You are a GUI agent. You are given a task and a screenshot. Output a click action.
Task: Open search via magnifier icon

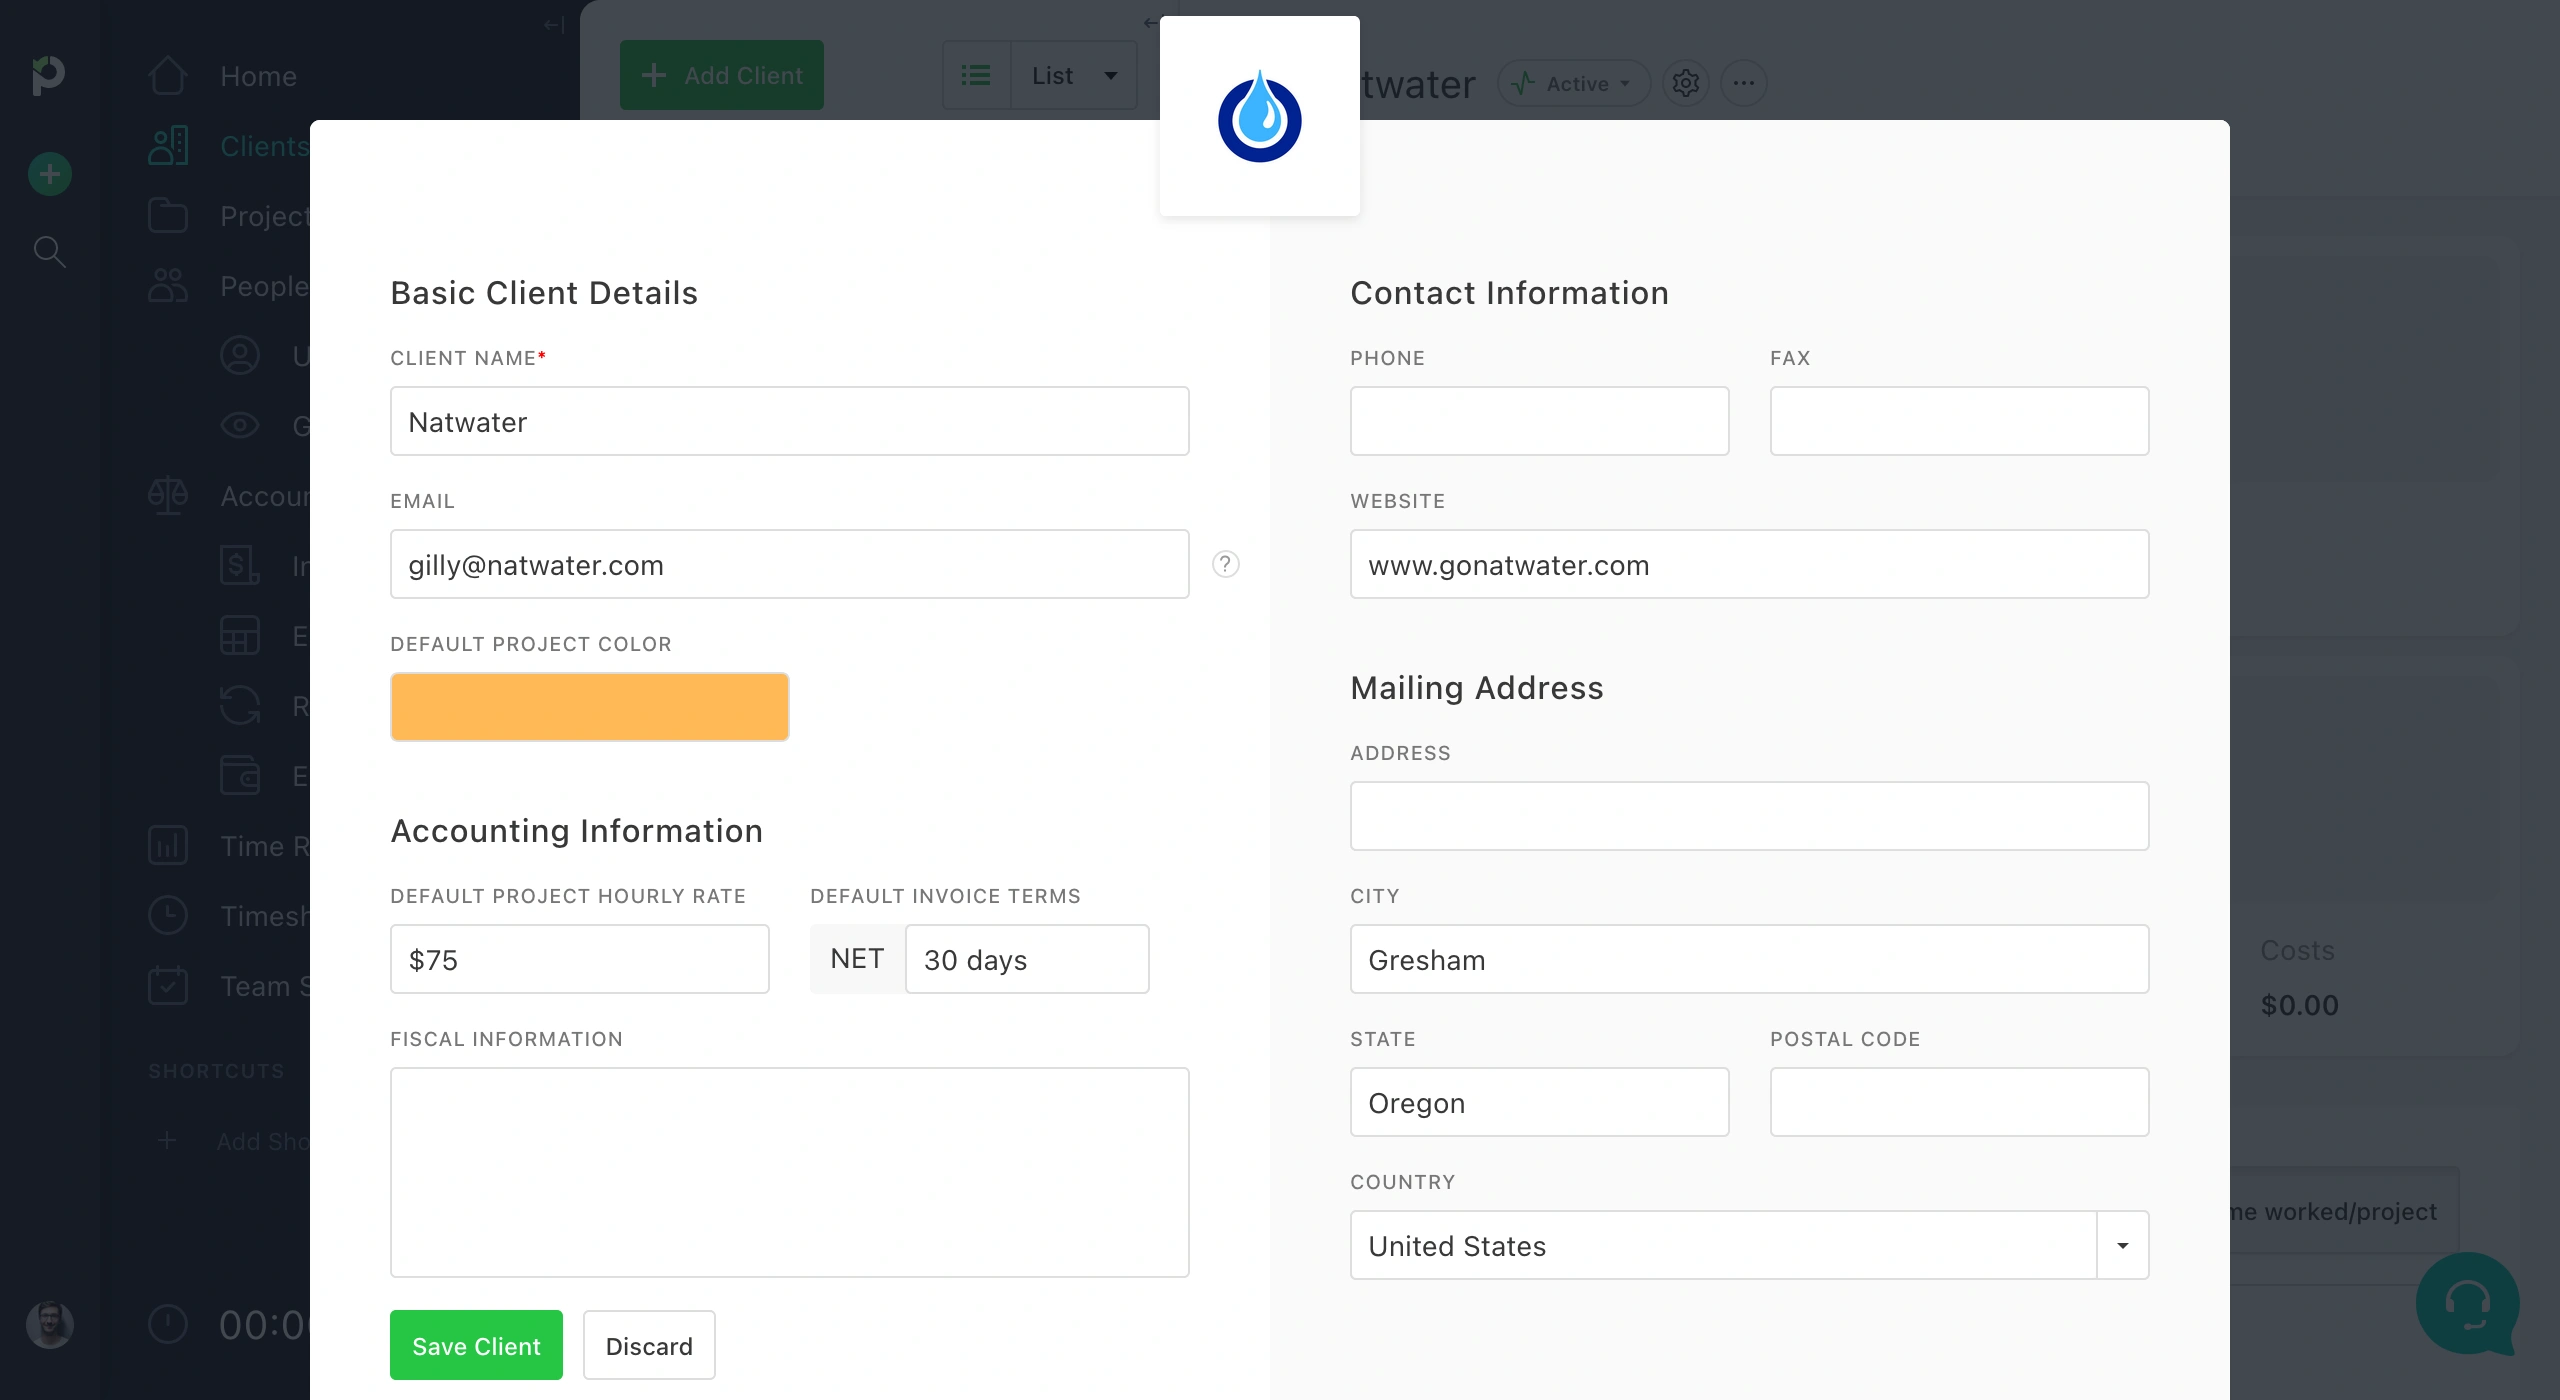49,251
